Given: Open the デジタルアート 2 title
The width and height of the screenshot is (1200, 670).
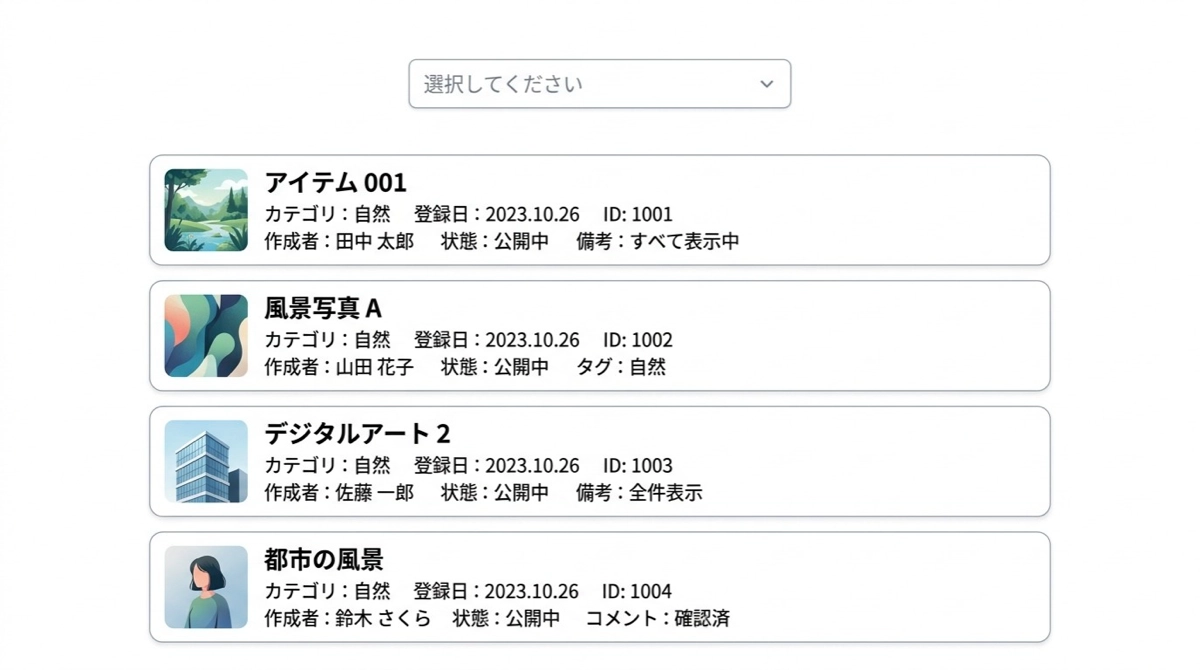Looking at the screenshot, I should [357, 434].
